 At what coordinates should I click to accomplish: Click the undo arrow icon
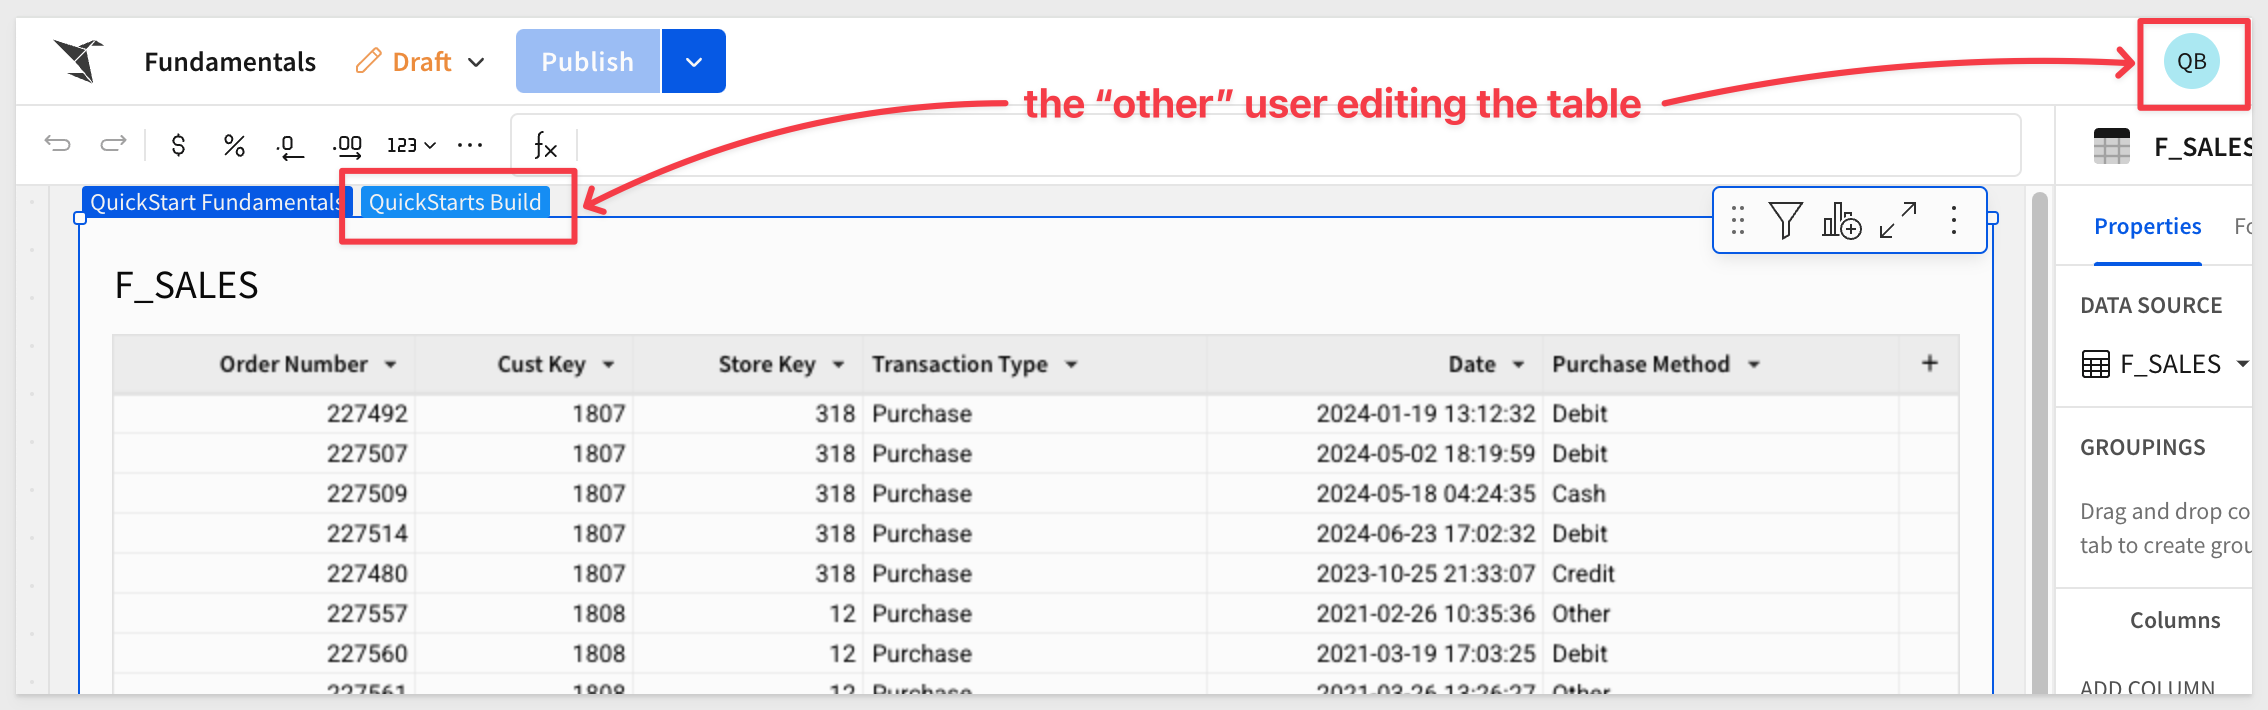click(58, 144)
